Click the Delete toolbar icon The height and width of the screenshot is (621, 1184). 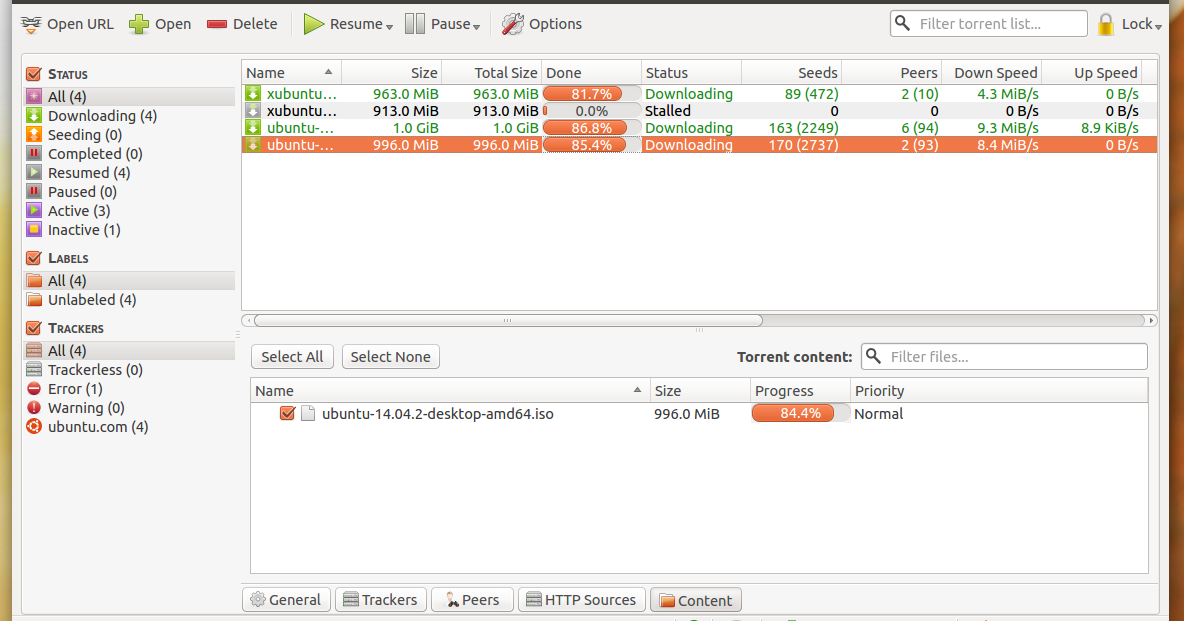point(215,23)
